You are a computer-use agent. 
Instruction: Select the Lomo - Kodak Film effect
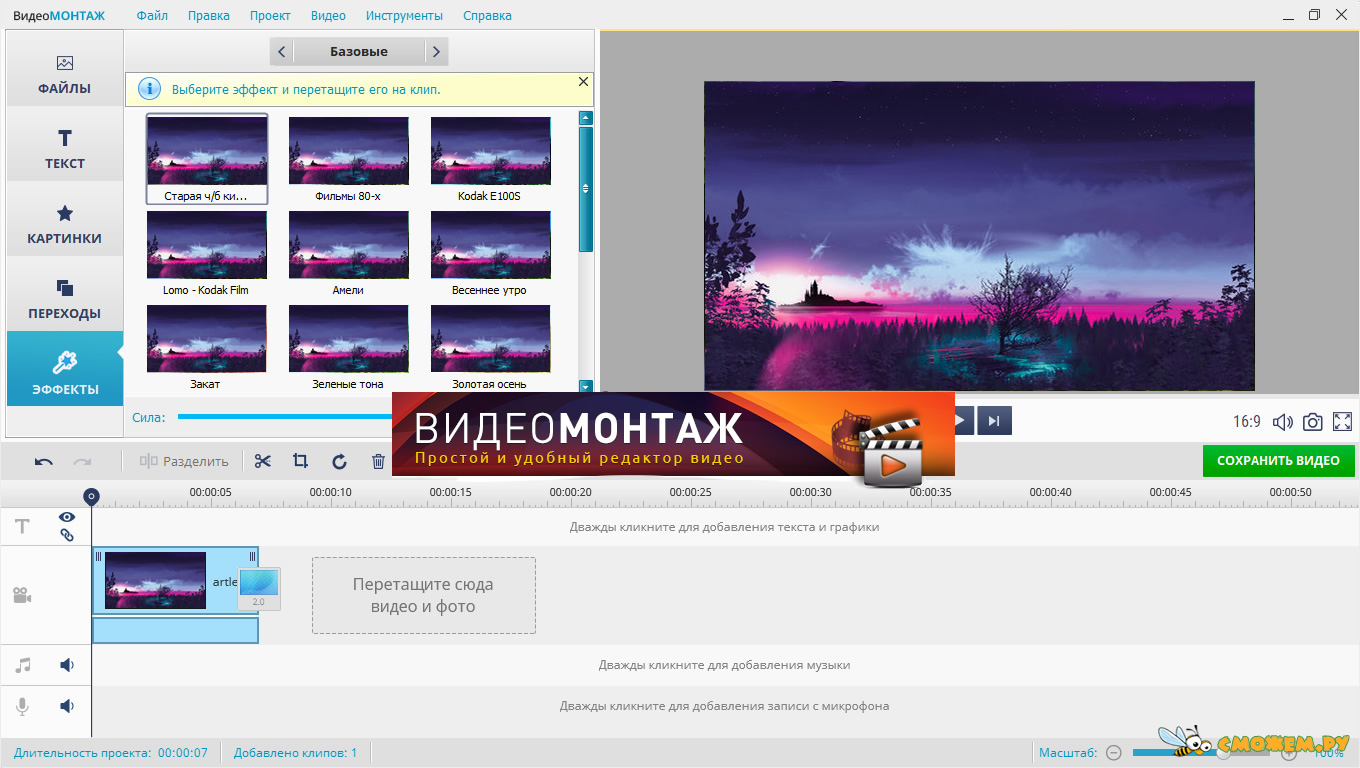(207, 253)
